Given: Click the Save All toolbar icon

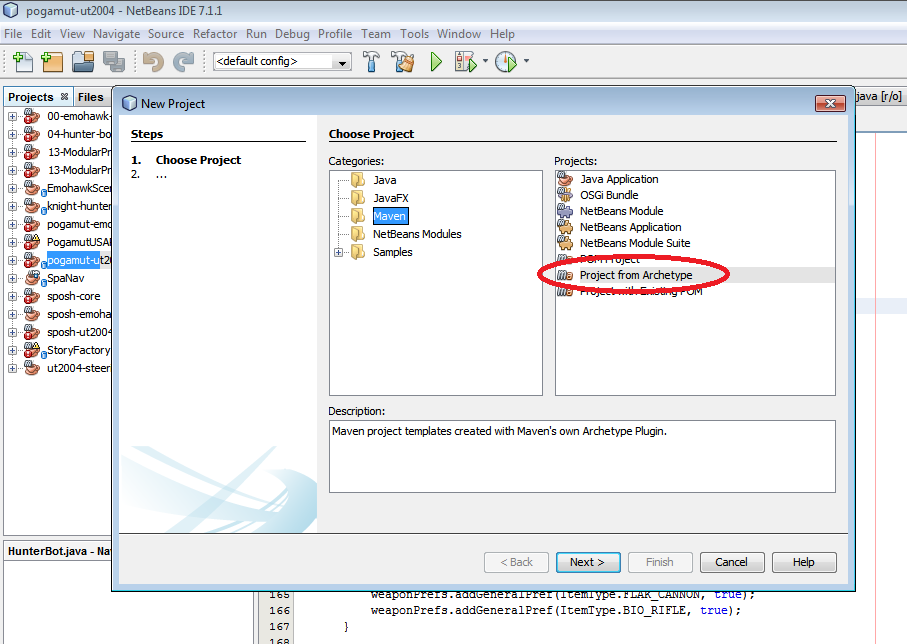Looking at the screenshot, I should [114, 61].
